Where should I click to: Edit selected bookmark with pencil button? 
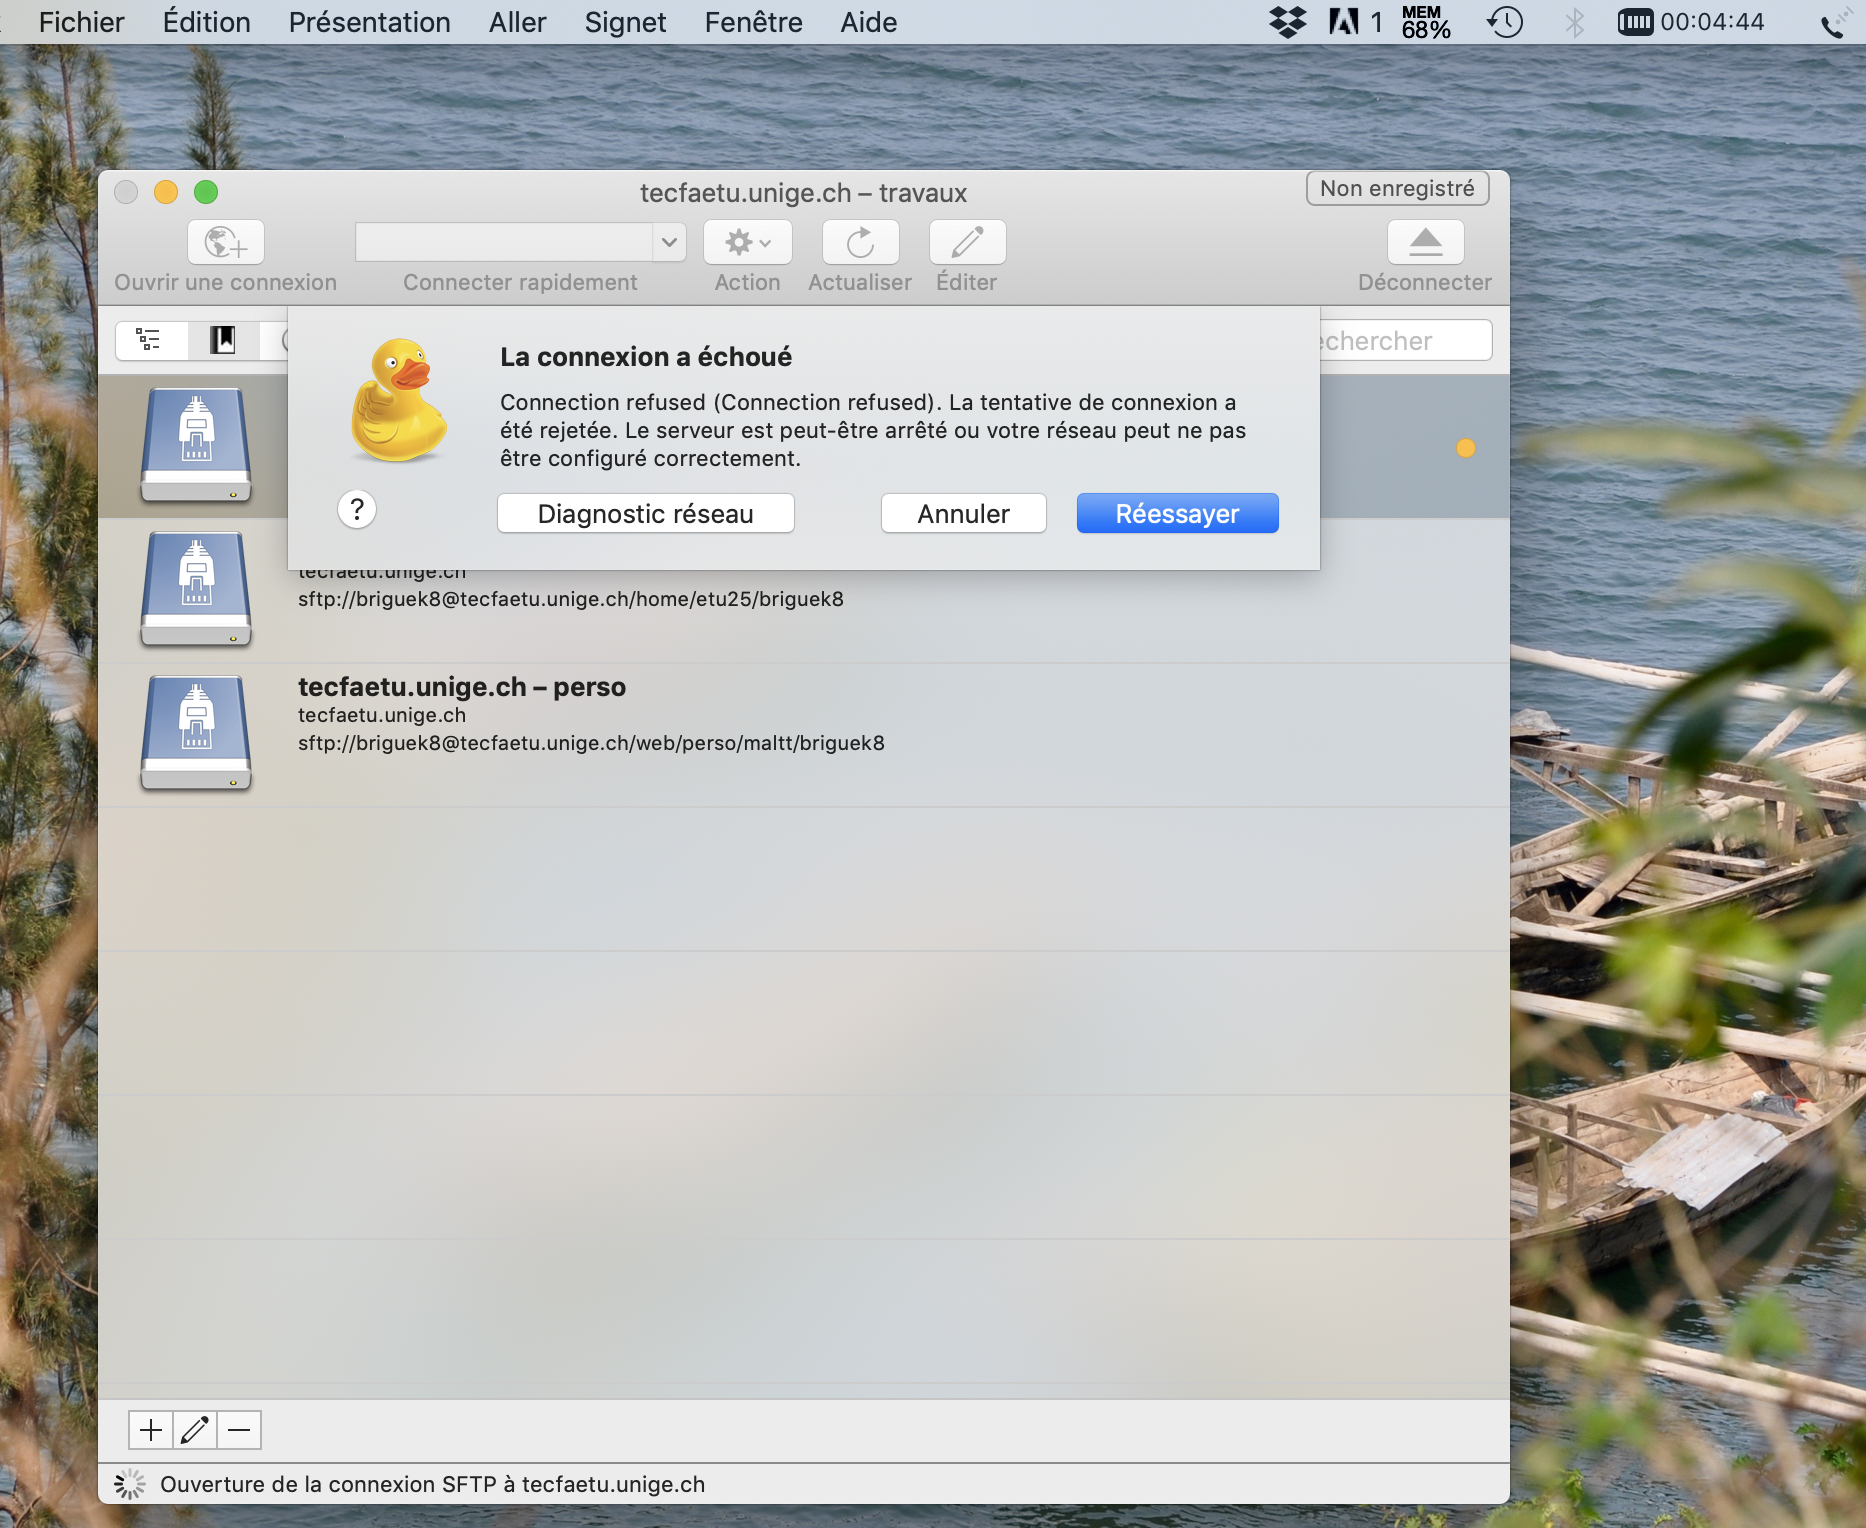pos(195,1430)
